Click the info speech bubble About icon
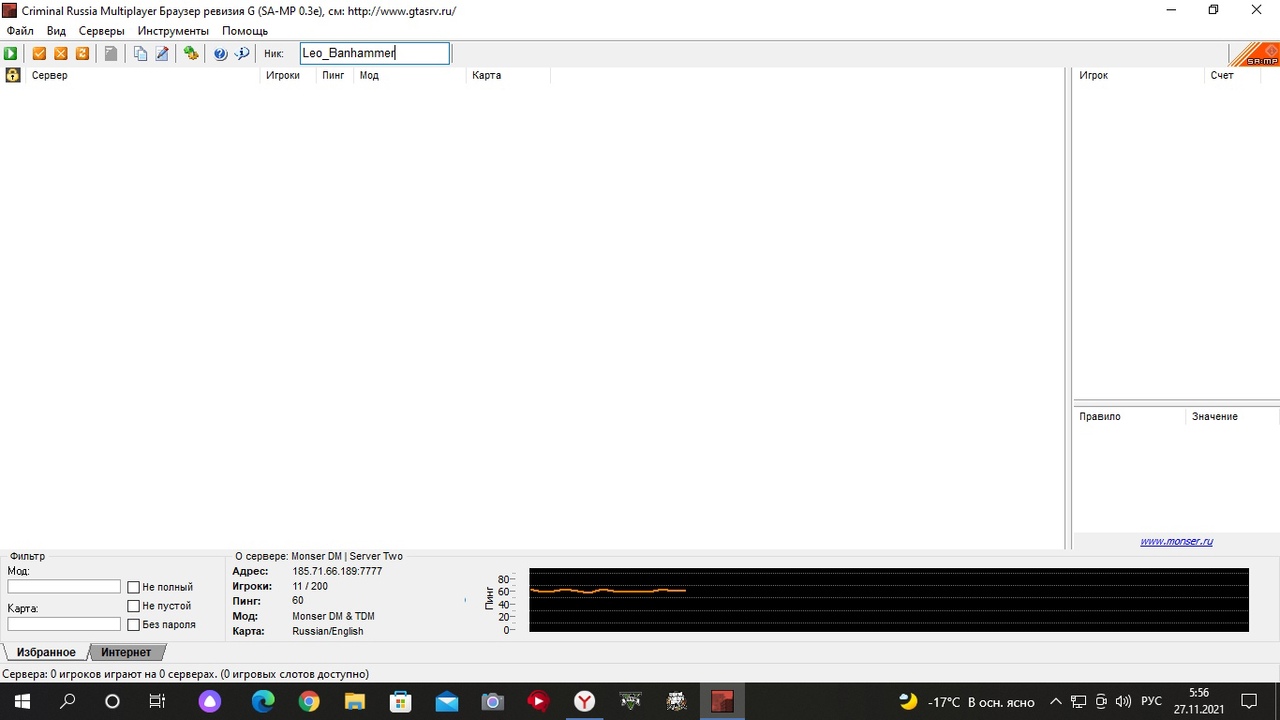 coord(242,54)
